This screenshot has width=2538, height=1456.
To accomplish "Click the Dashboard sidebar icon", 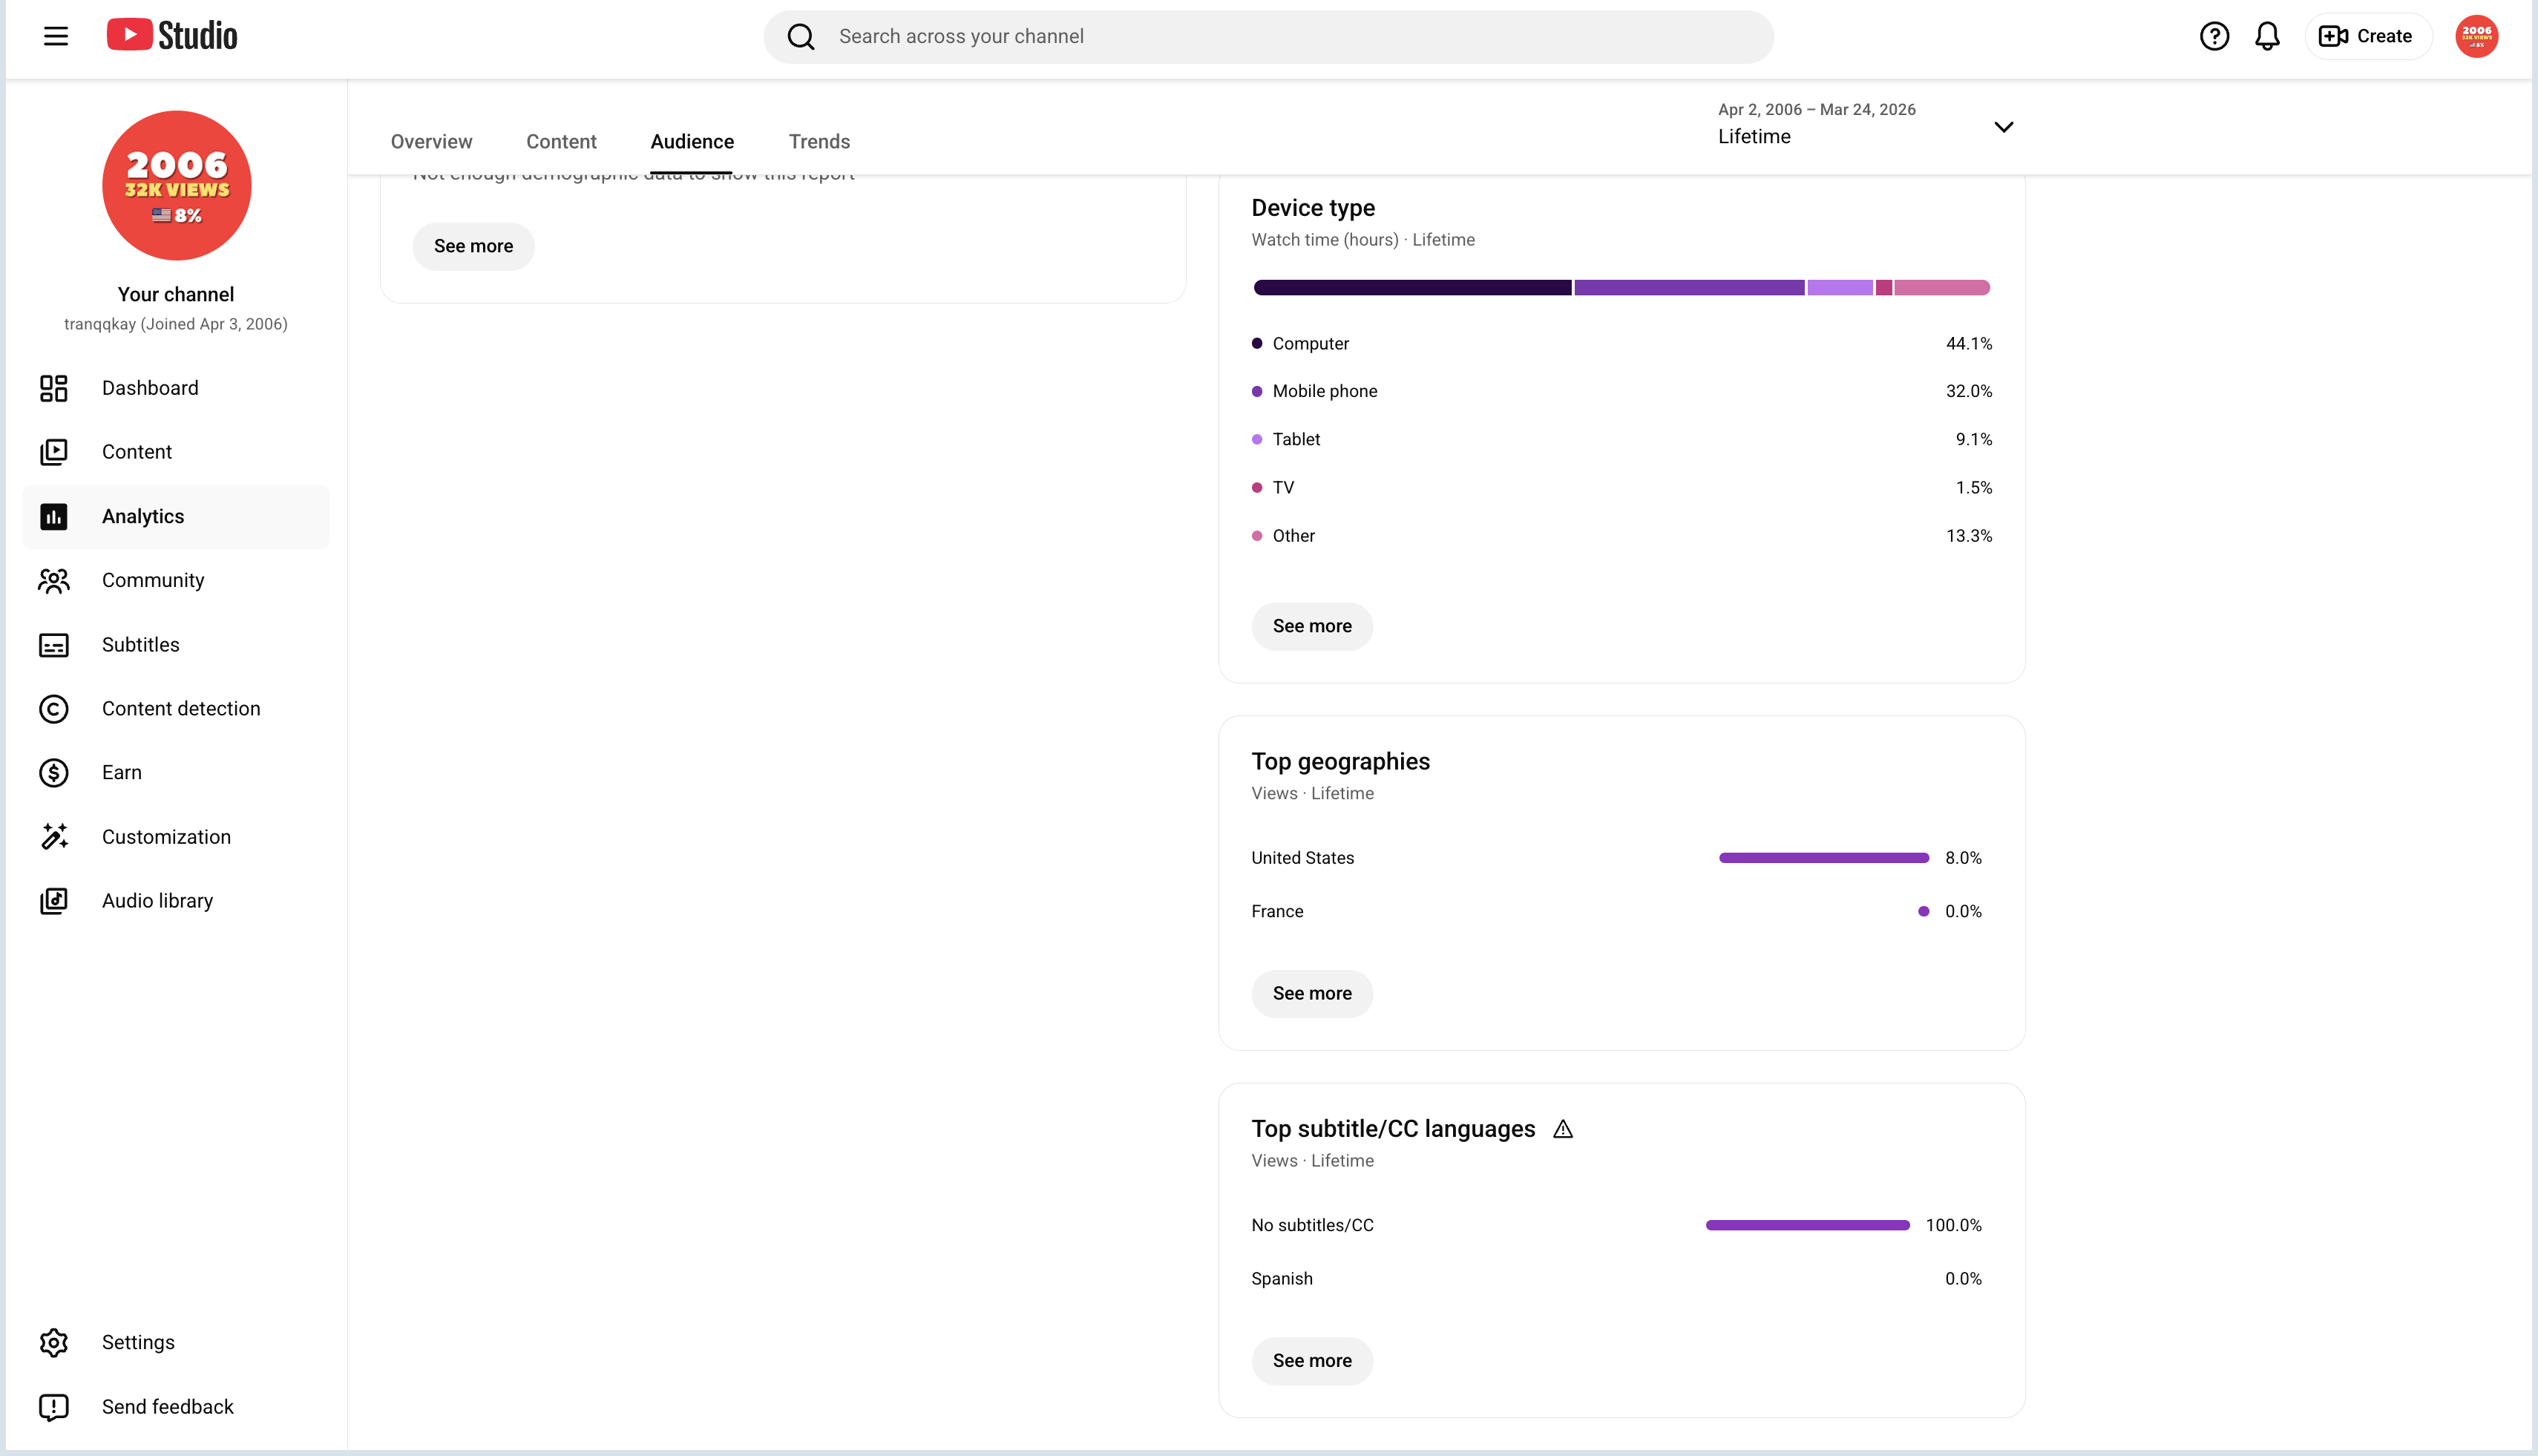I will point(54,388).
